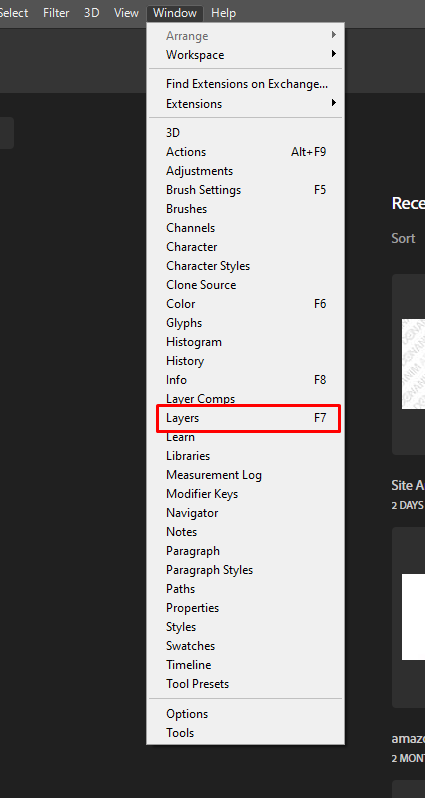Open the Properties panel
Screen dimensions: 425x798
click(246, 608)
